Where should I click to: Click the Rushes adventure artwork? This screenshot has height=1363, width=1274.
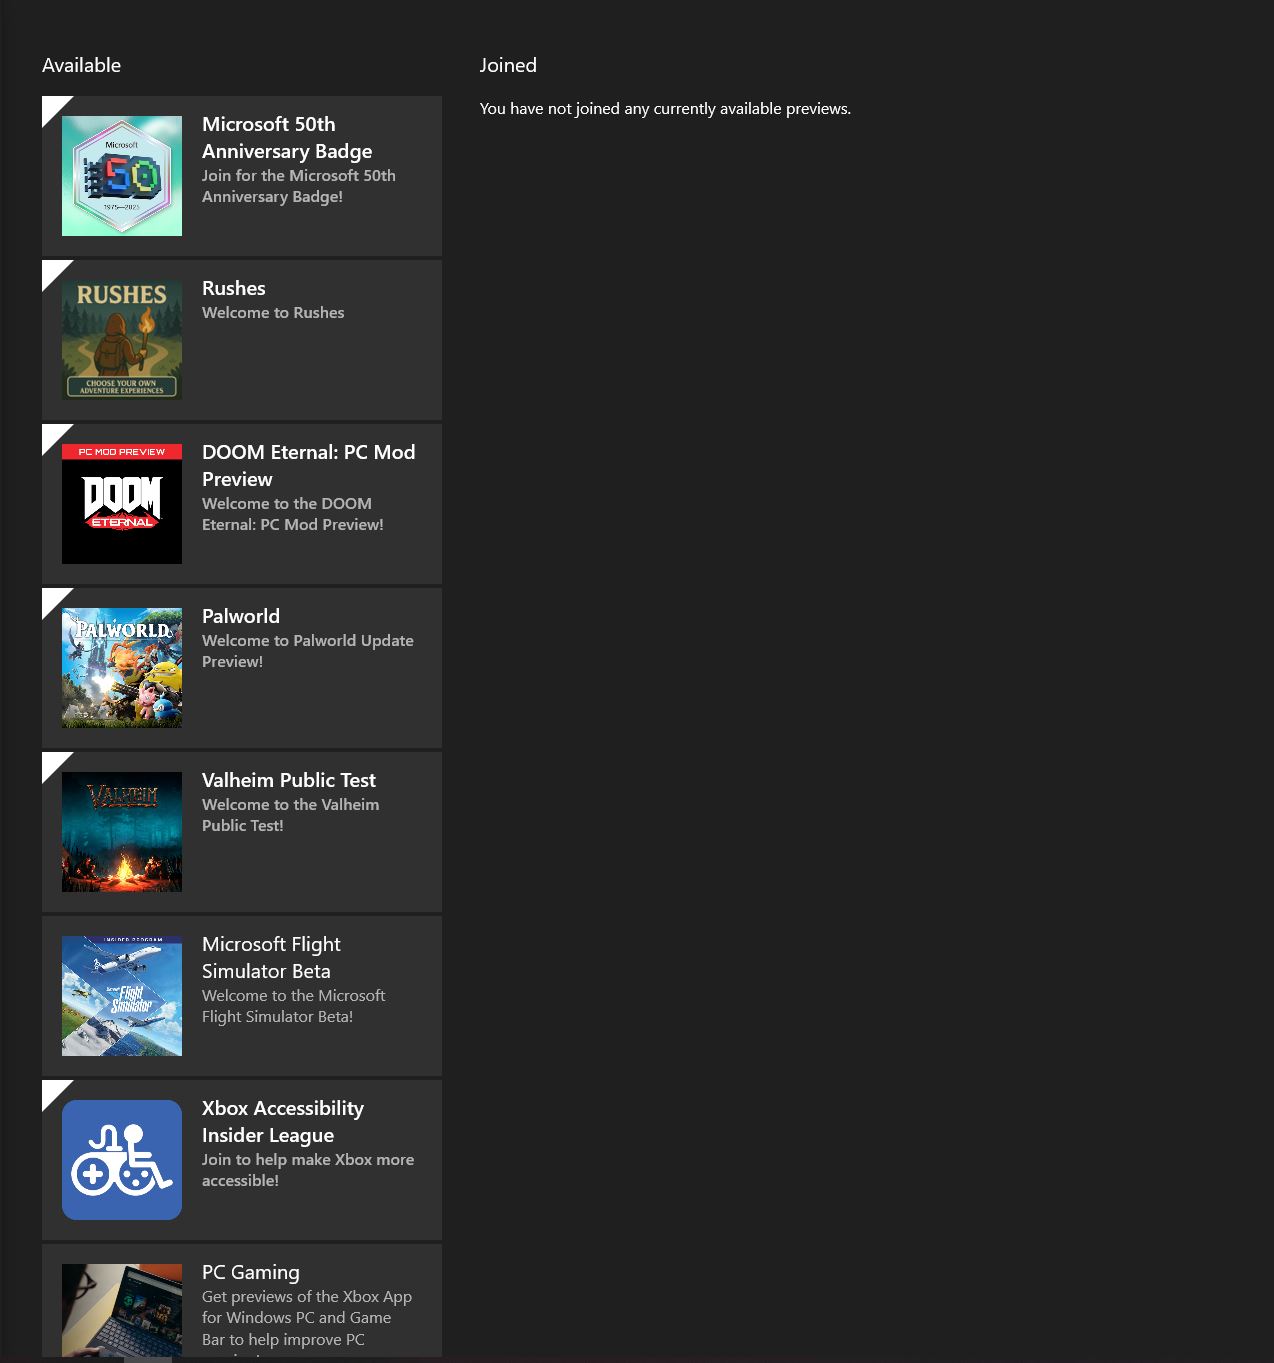(x=122, y=340)
